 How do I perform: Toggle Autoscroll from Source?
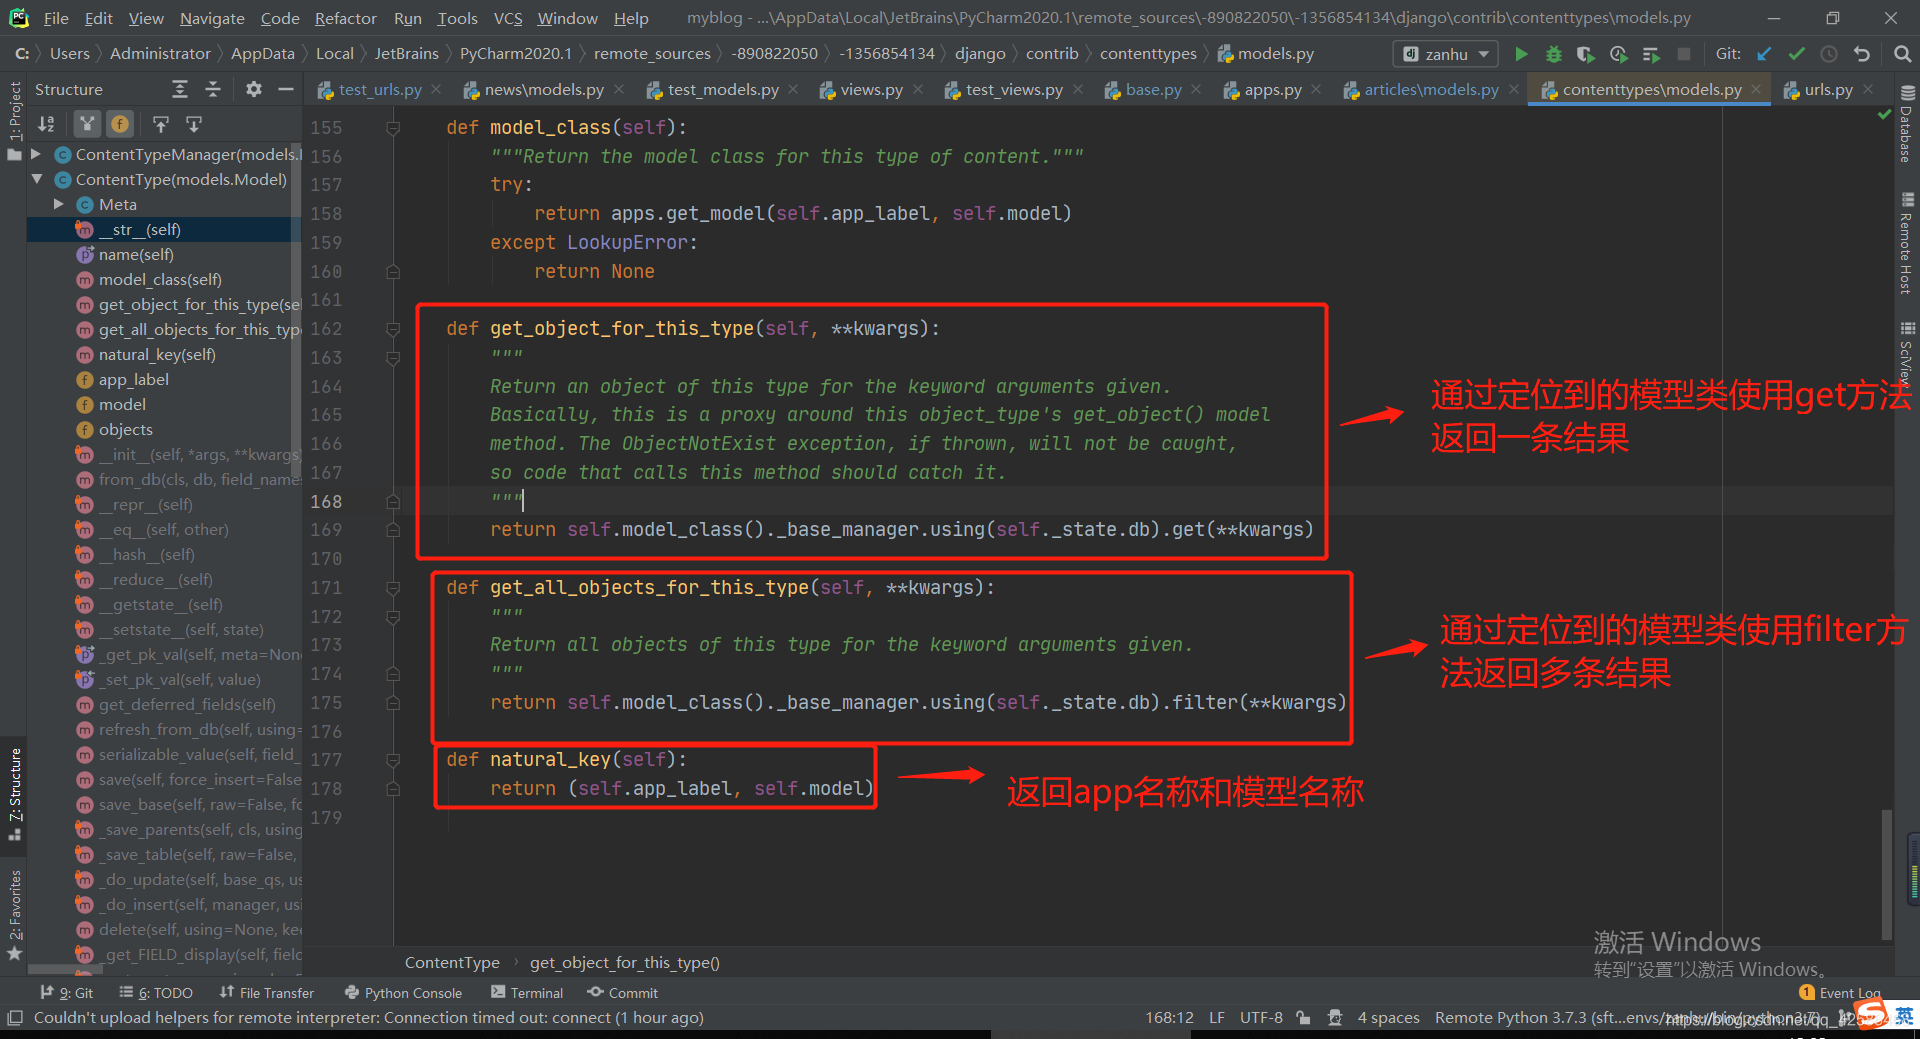click(194, 124)
